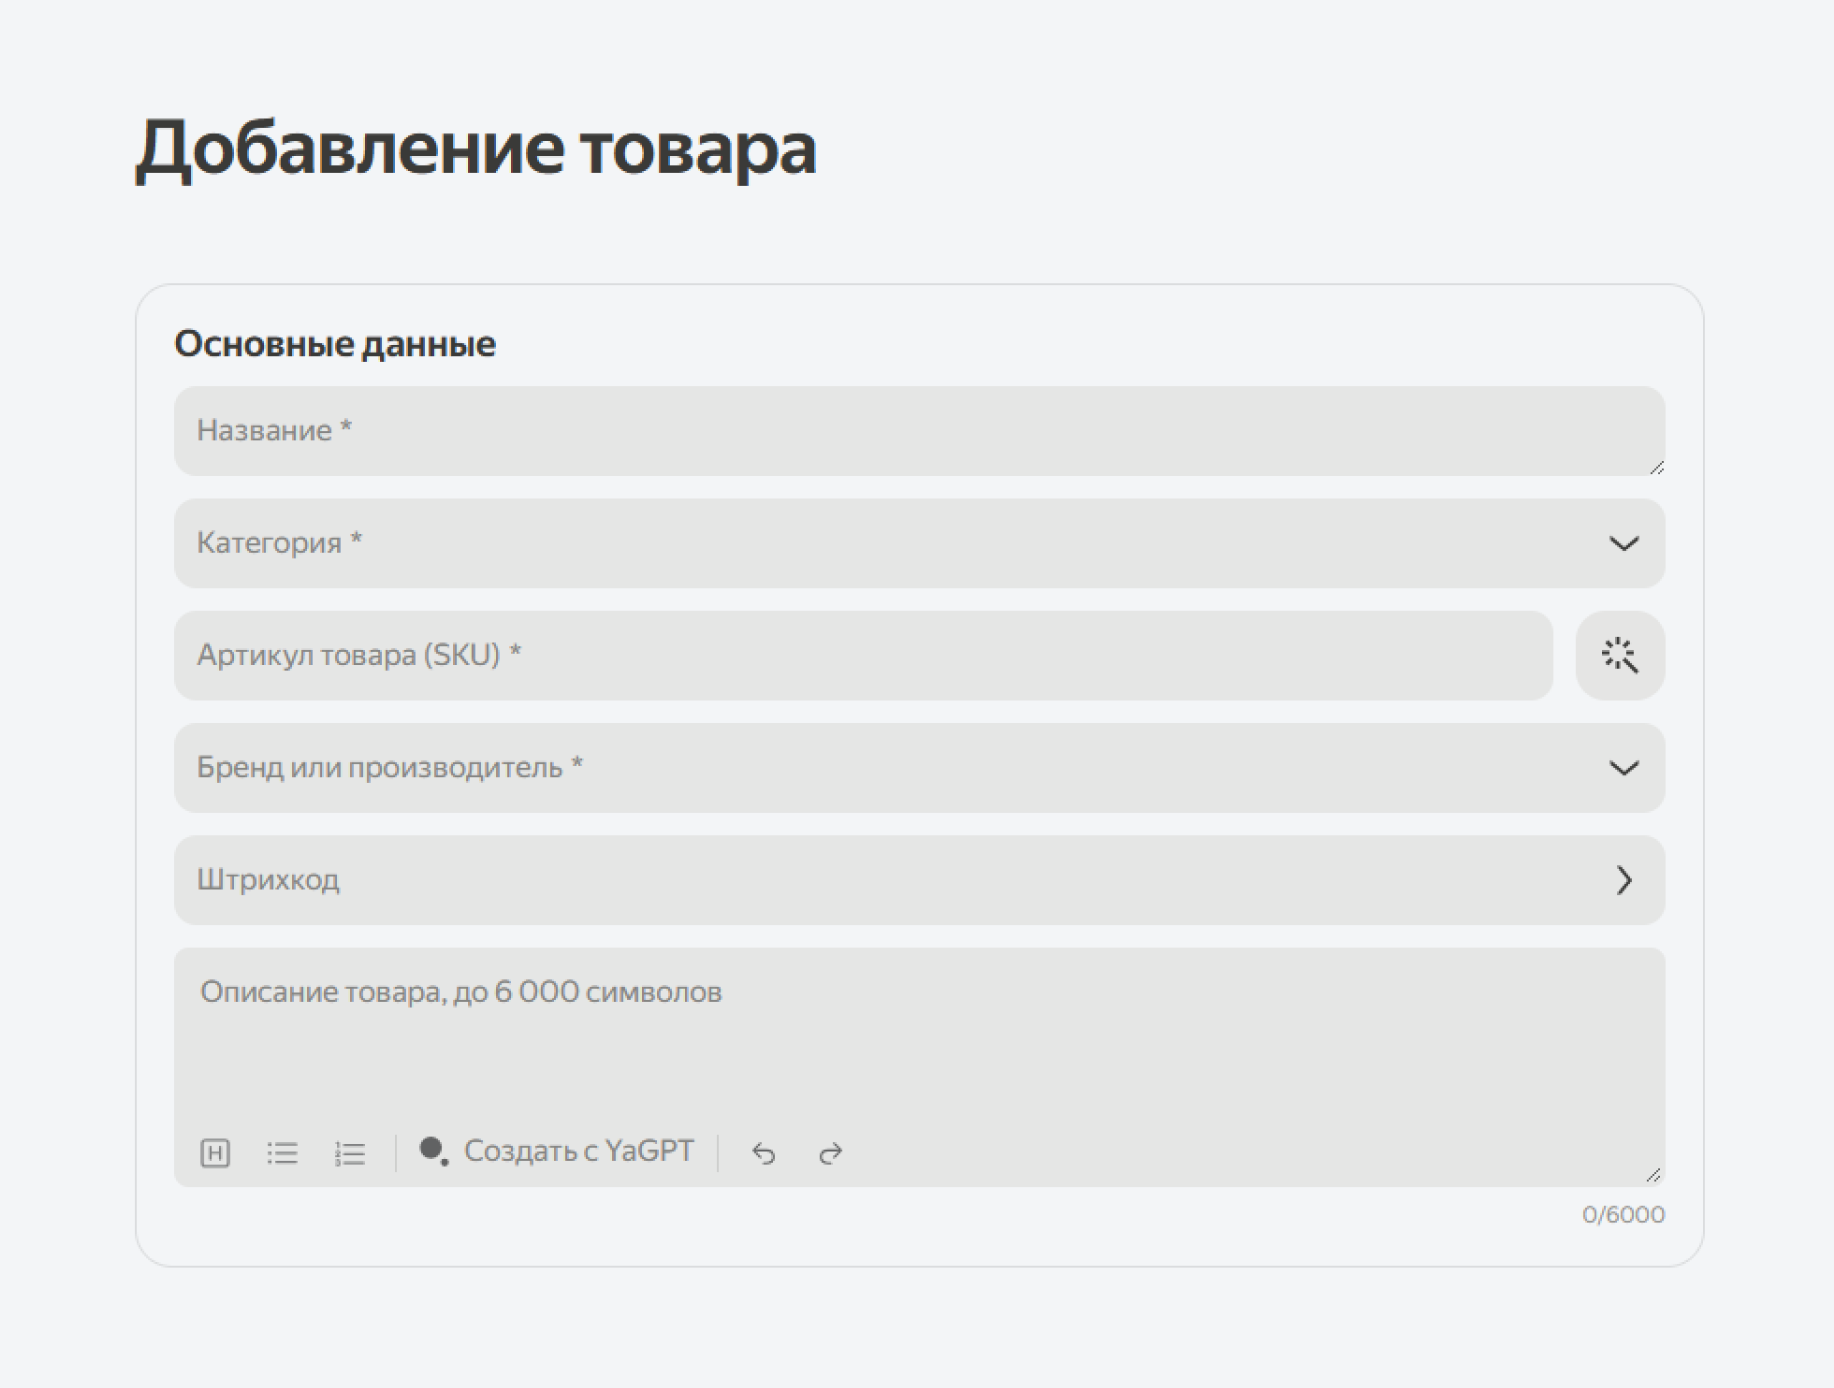Image resolution: width=1834 pixels, height=1388 pixels.
Task: Click the redo arrow in description toolbar
Action: [x=830, y=1153]
